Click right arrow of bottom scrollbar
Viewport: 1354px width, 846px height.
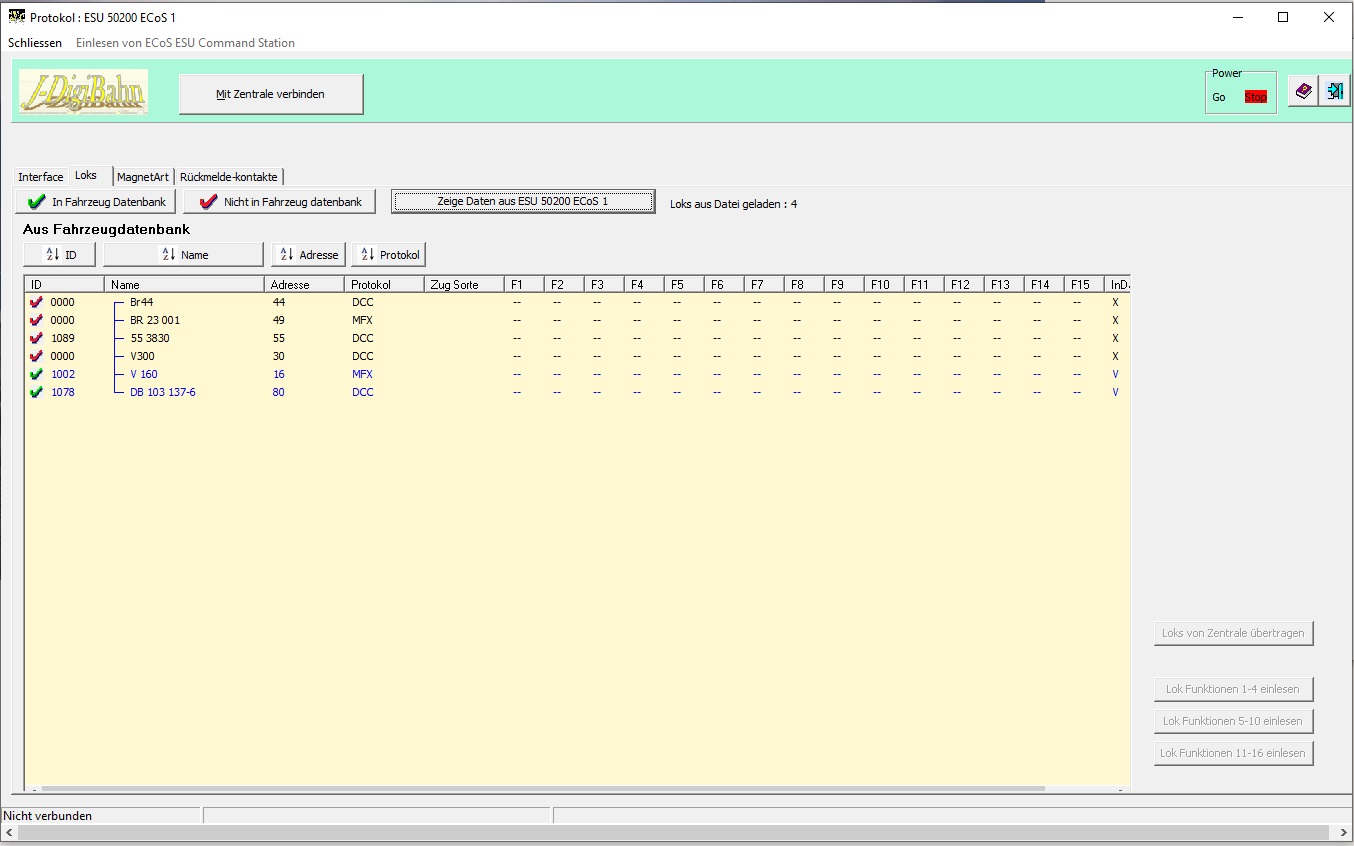pos(1344,832)
